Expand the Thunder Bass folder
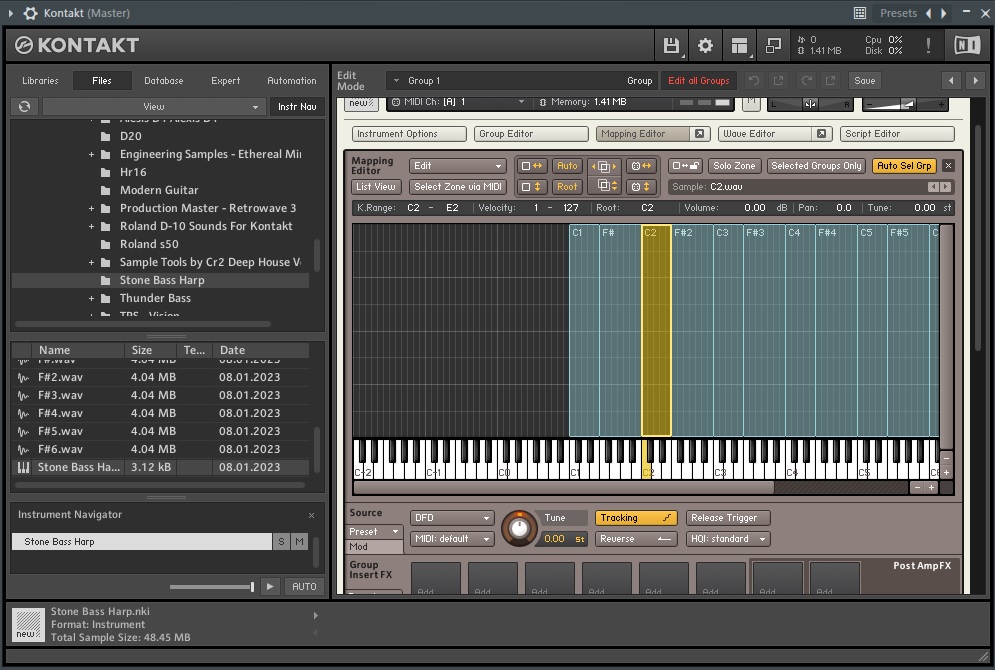Viewport: 995px width, 670px height. (91, 298)
